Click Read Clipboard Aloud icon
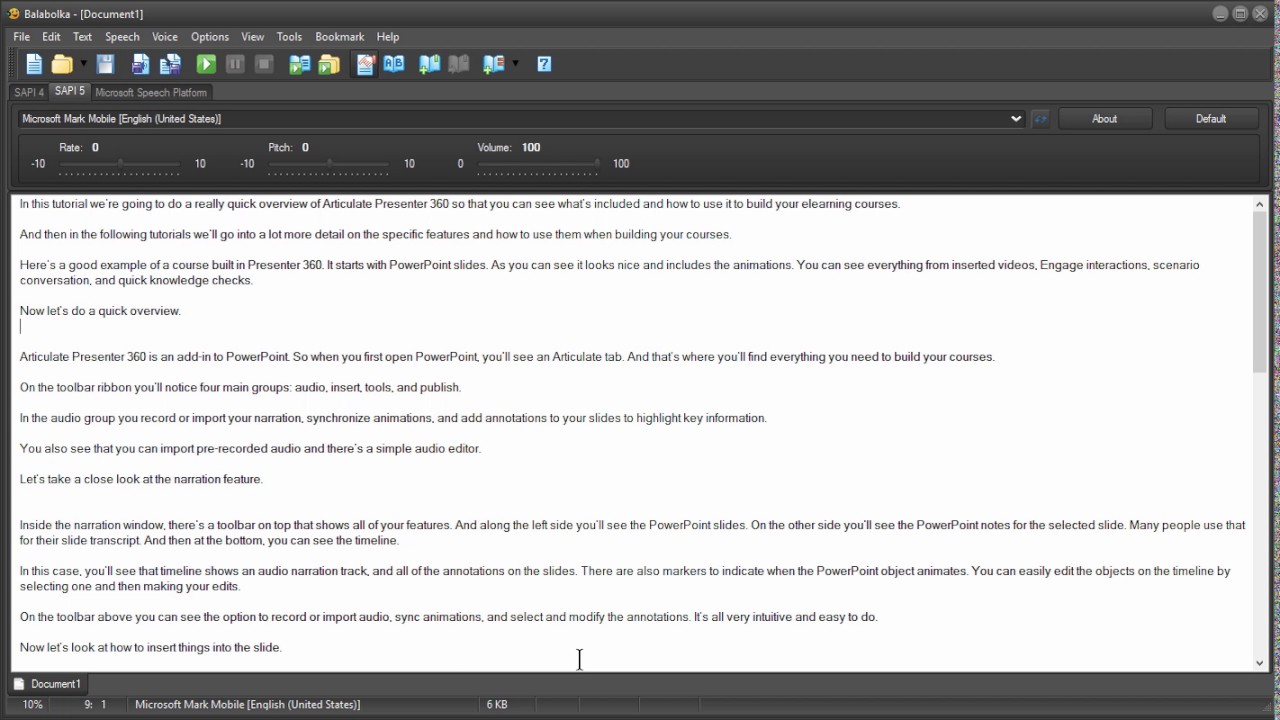The image size is (1280, 720). [x=299, y=64]
